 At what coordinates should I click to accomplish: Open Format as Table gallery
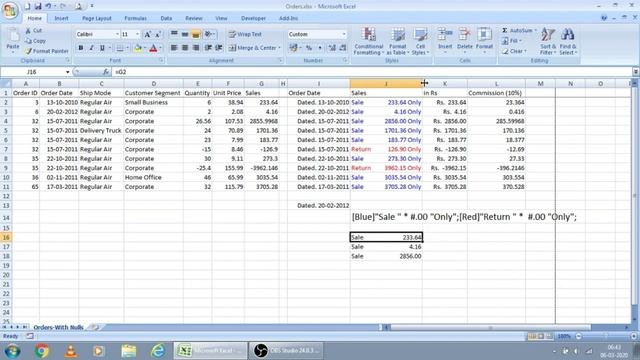click(397, 41)
